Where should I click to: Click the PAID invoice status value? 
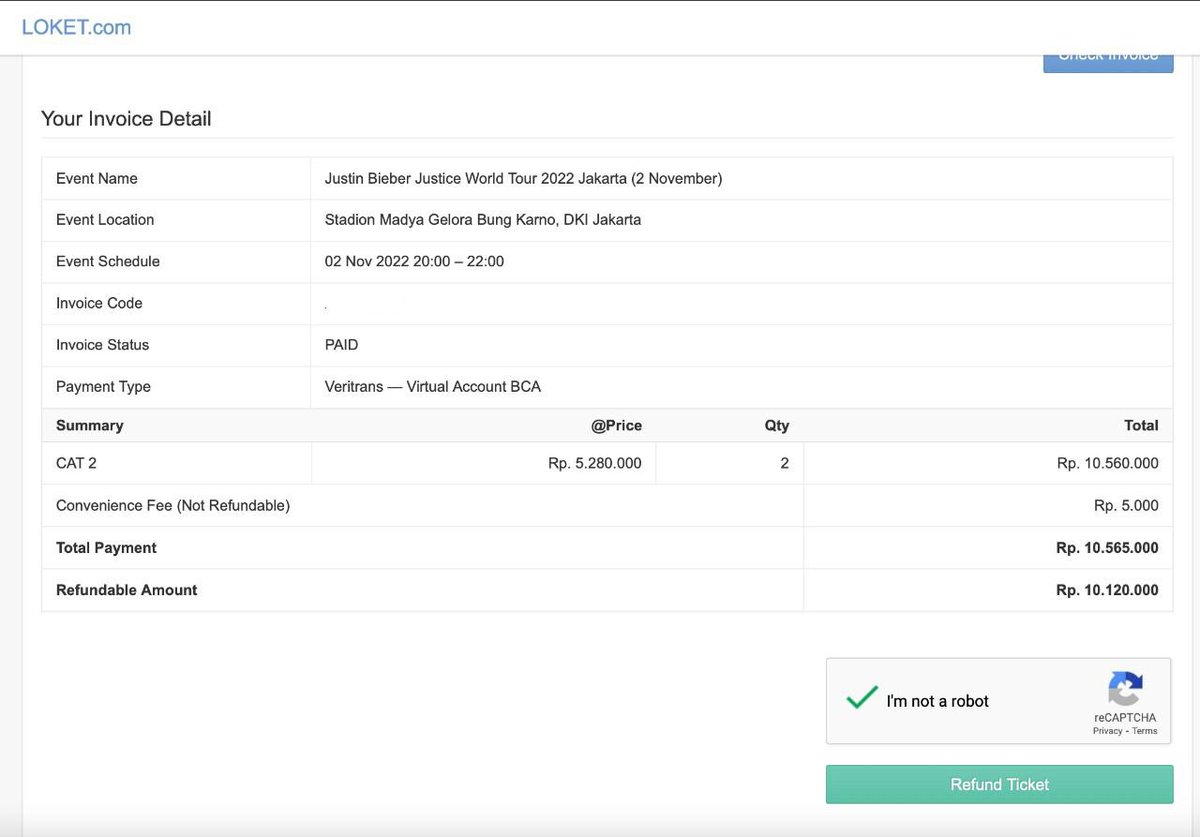click(x=341, y=344)
